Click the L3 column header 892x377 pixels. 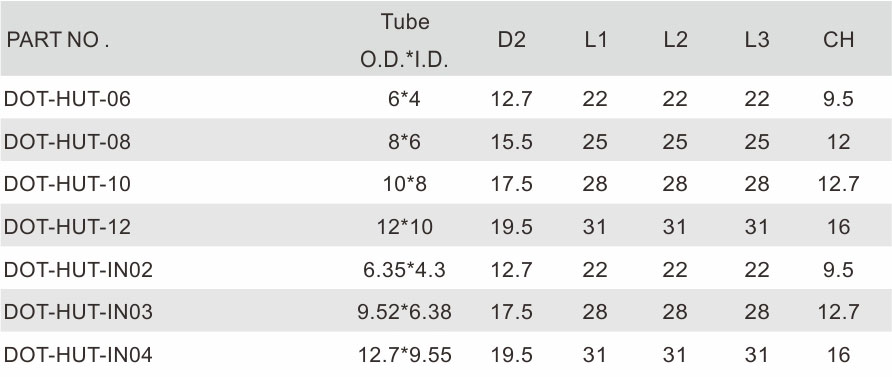click(757, 40)
